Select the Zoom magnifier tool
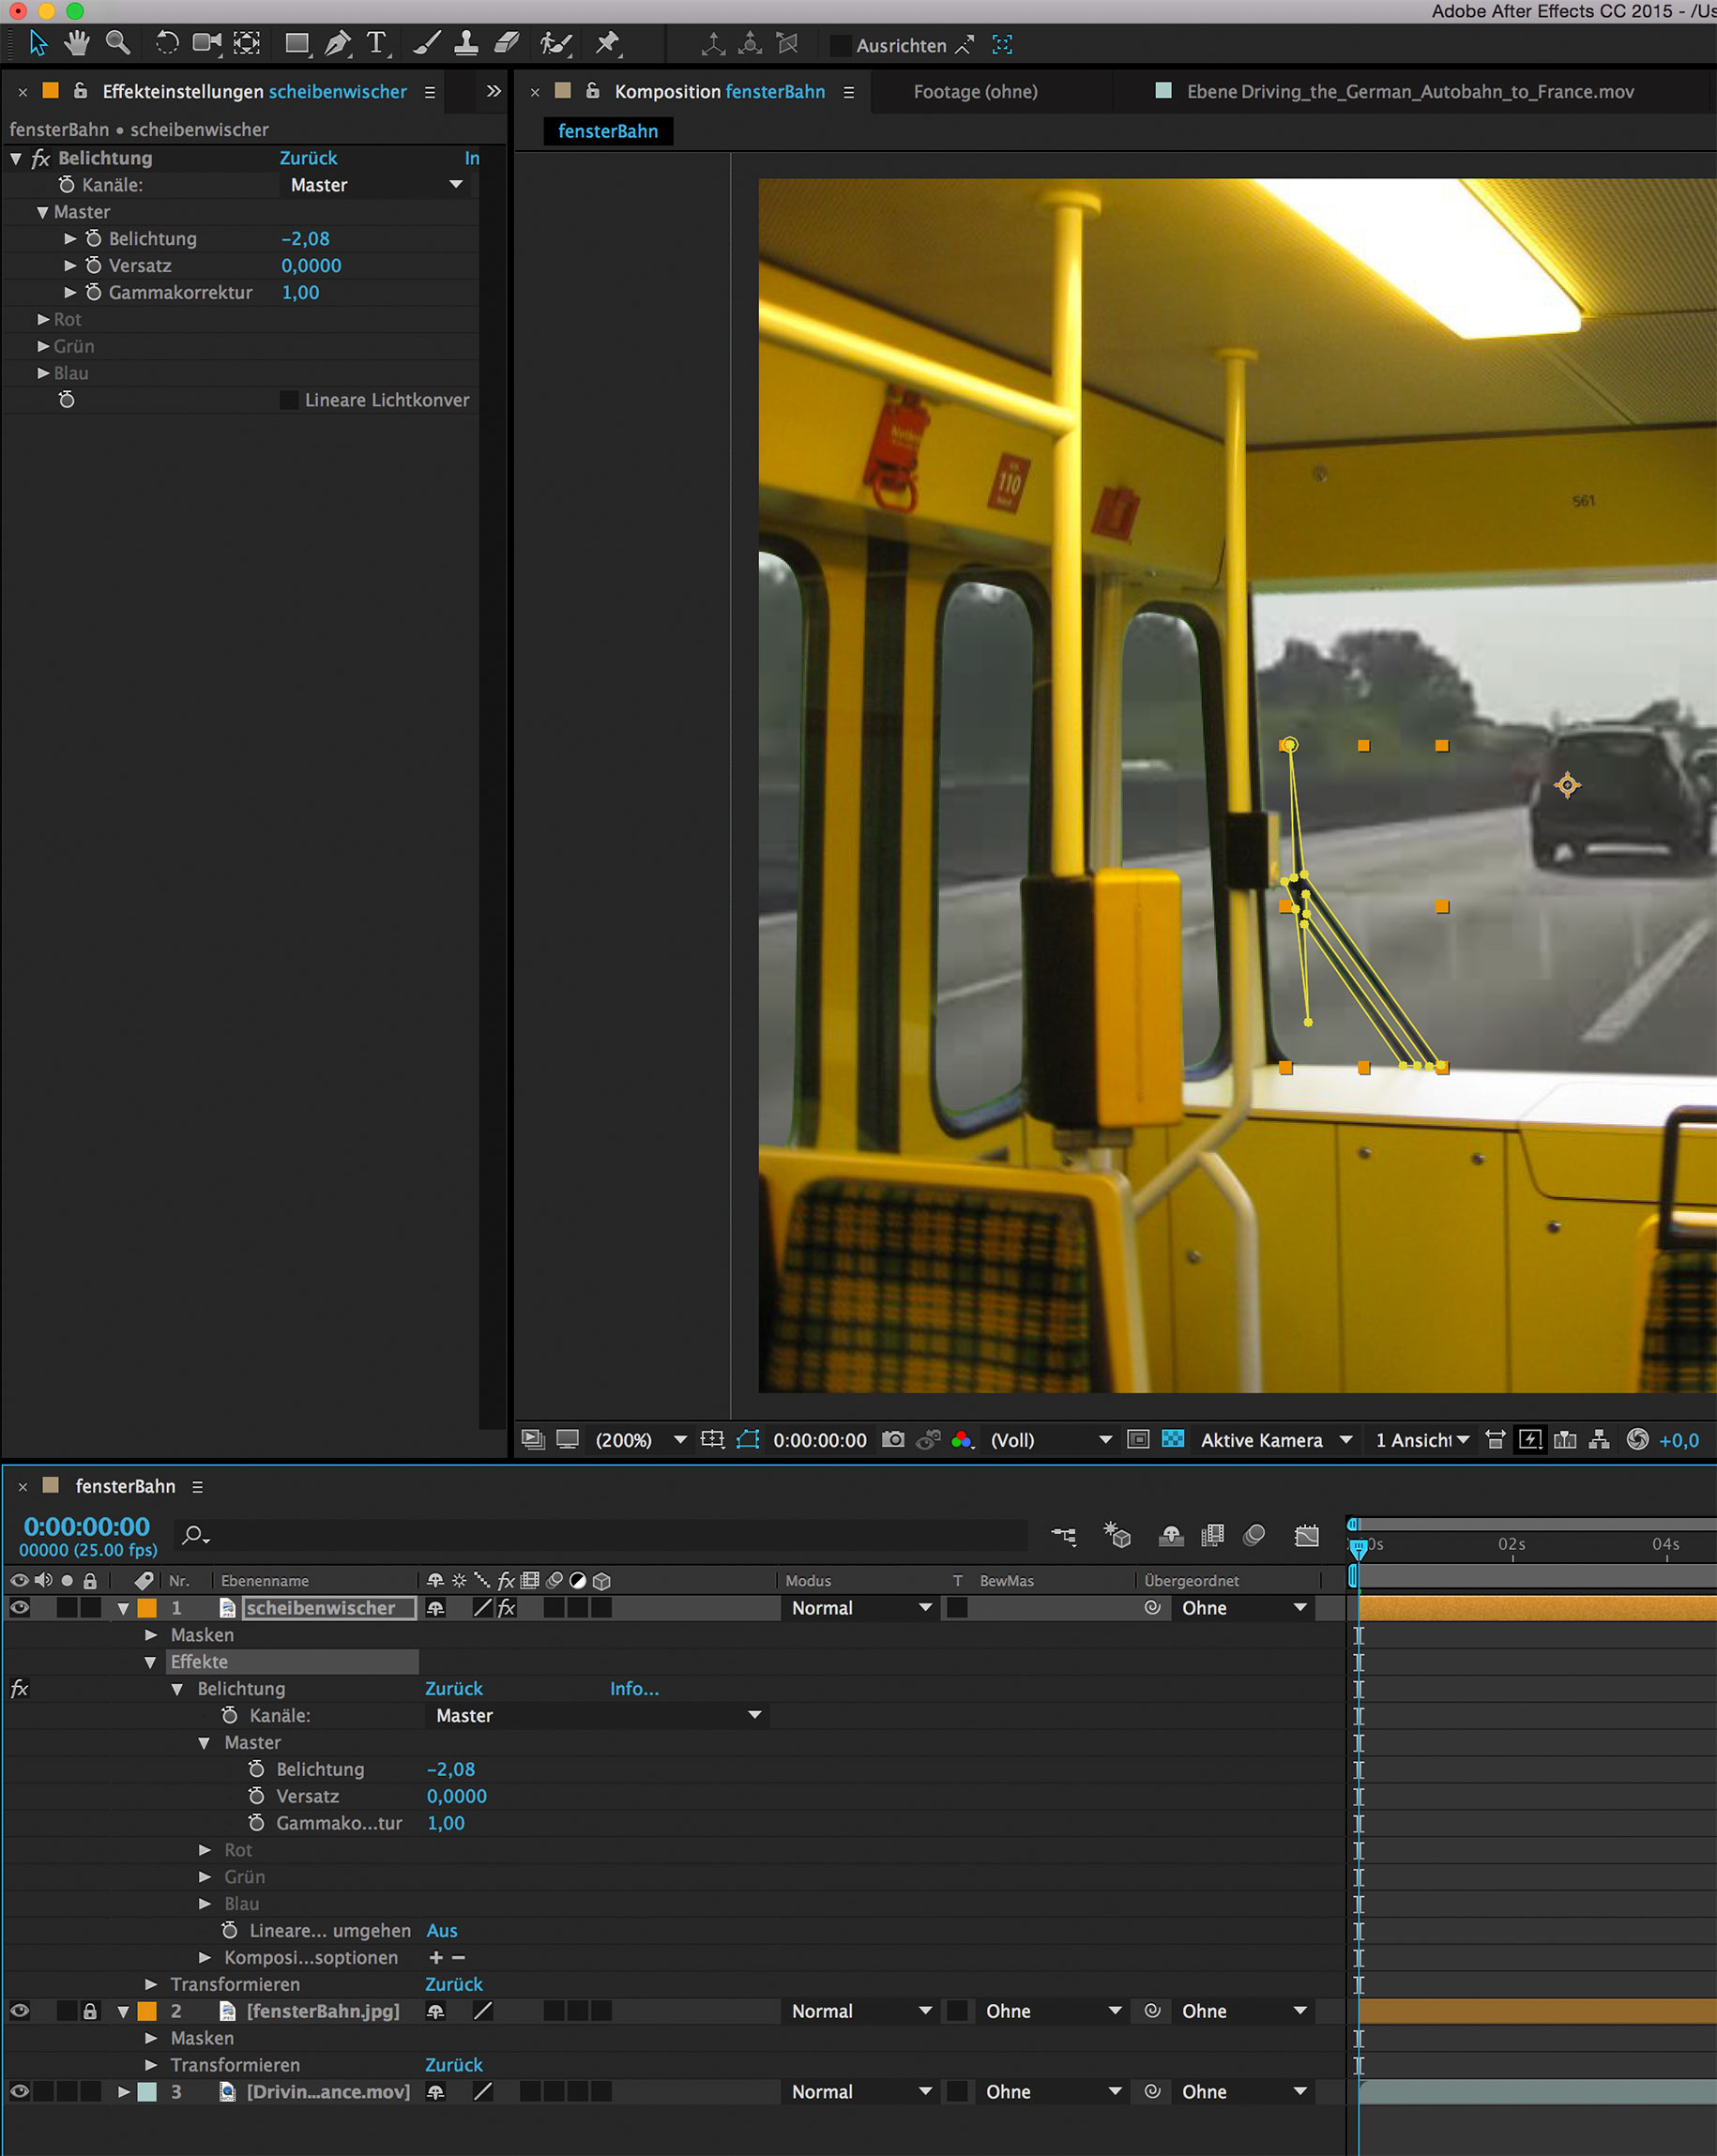This screenshot has width=1717, height=2156. coord(118,44)
